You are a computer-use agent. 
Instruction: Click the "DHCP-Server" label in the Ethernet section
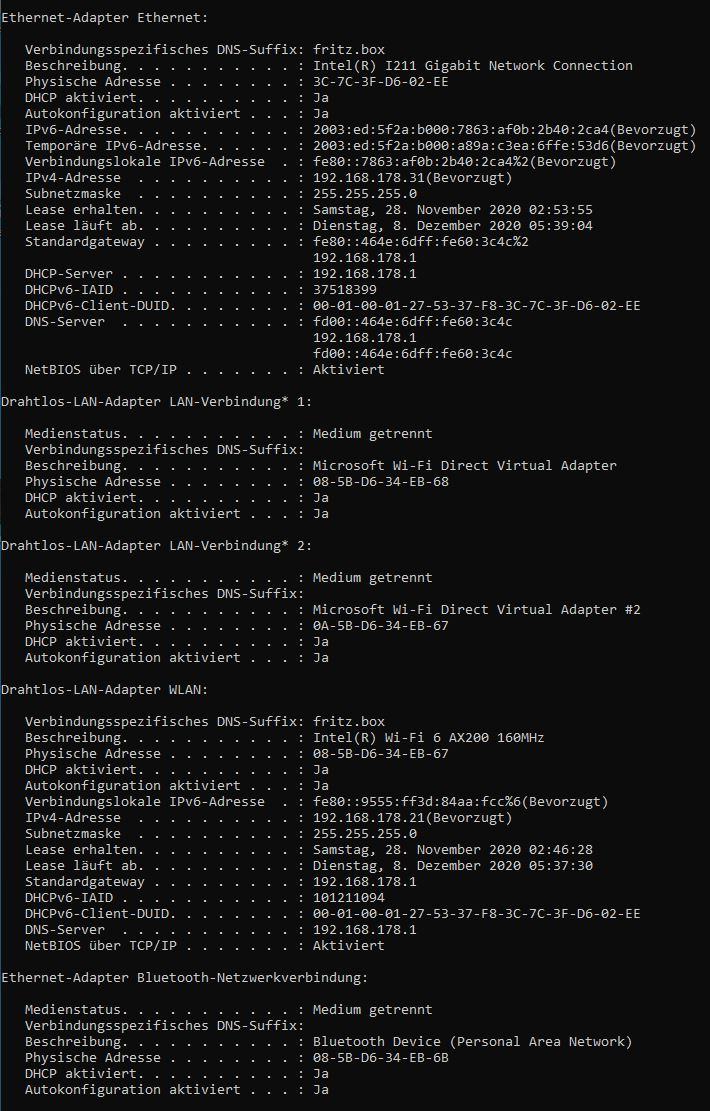click(x=69, y=273)
